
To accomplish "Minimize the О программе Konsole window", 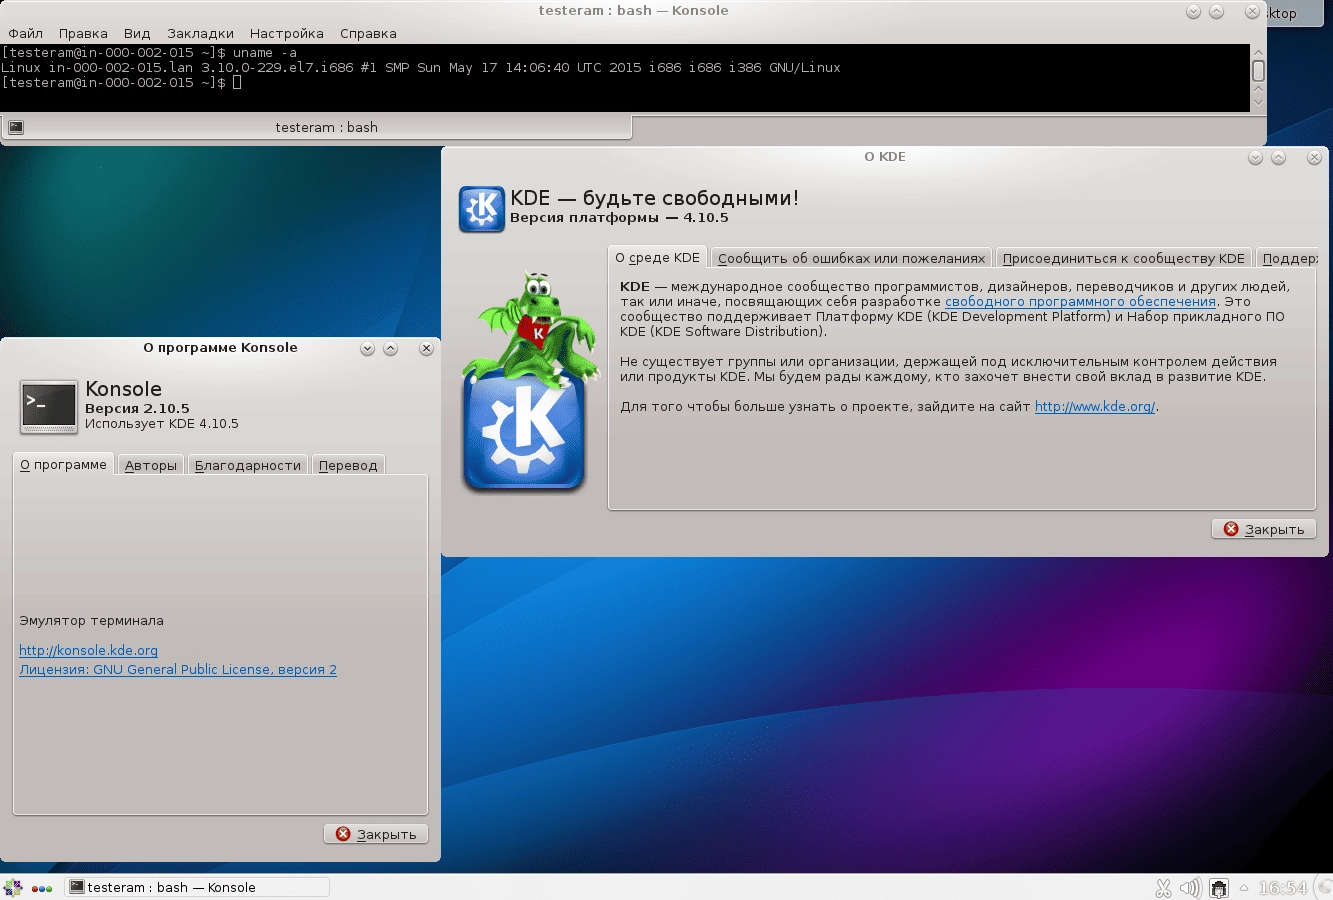I will click(x=367, y=348).
